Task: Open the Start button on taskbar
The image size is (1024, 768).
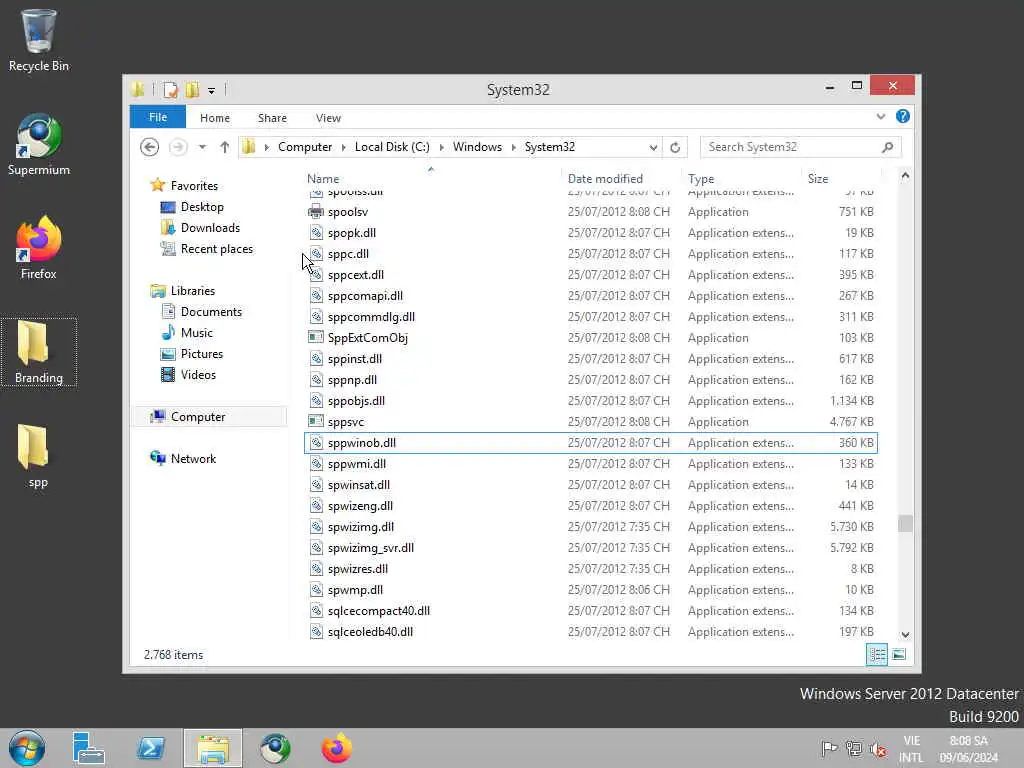Action: click(x=27, y=748)
